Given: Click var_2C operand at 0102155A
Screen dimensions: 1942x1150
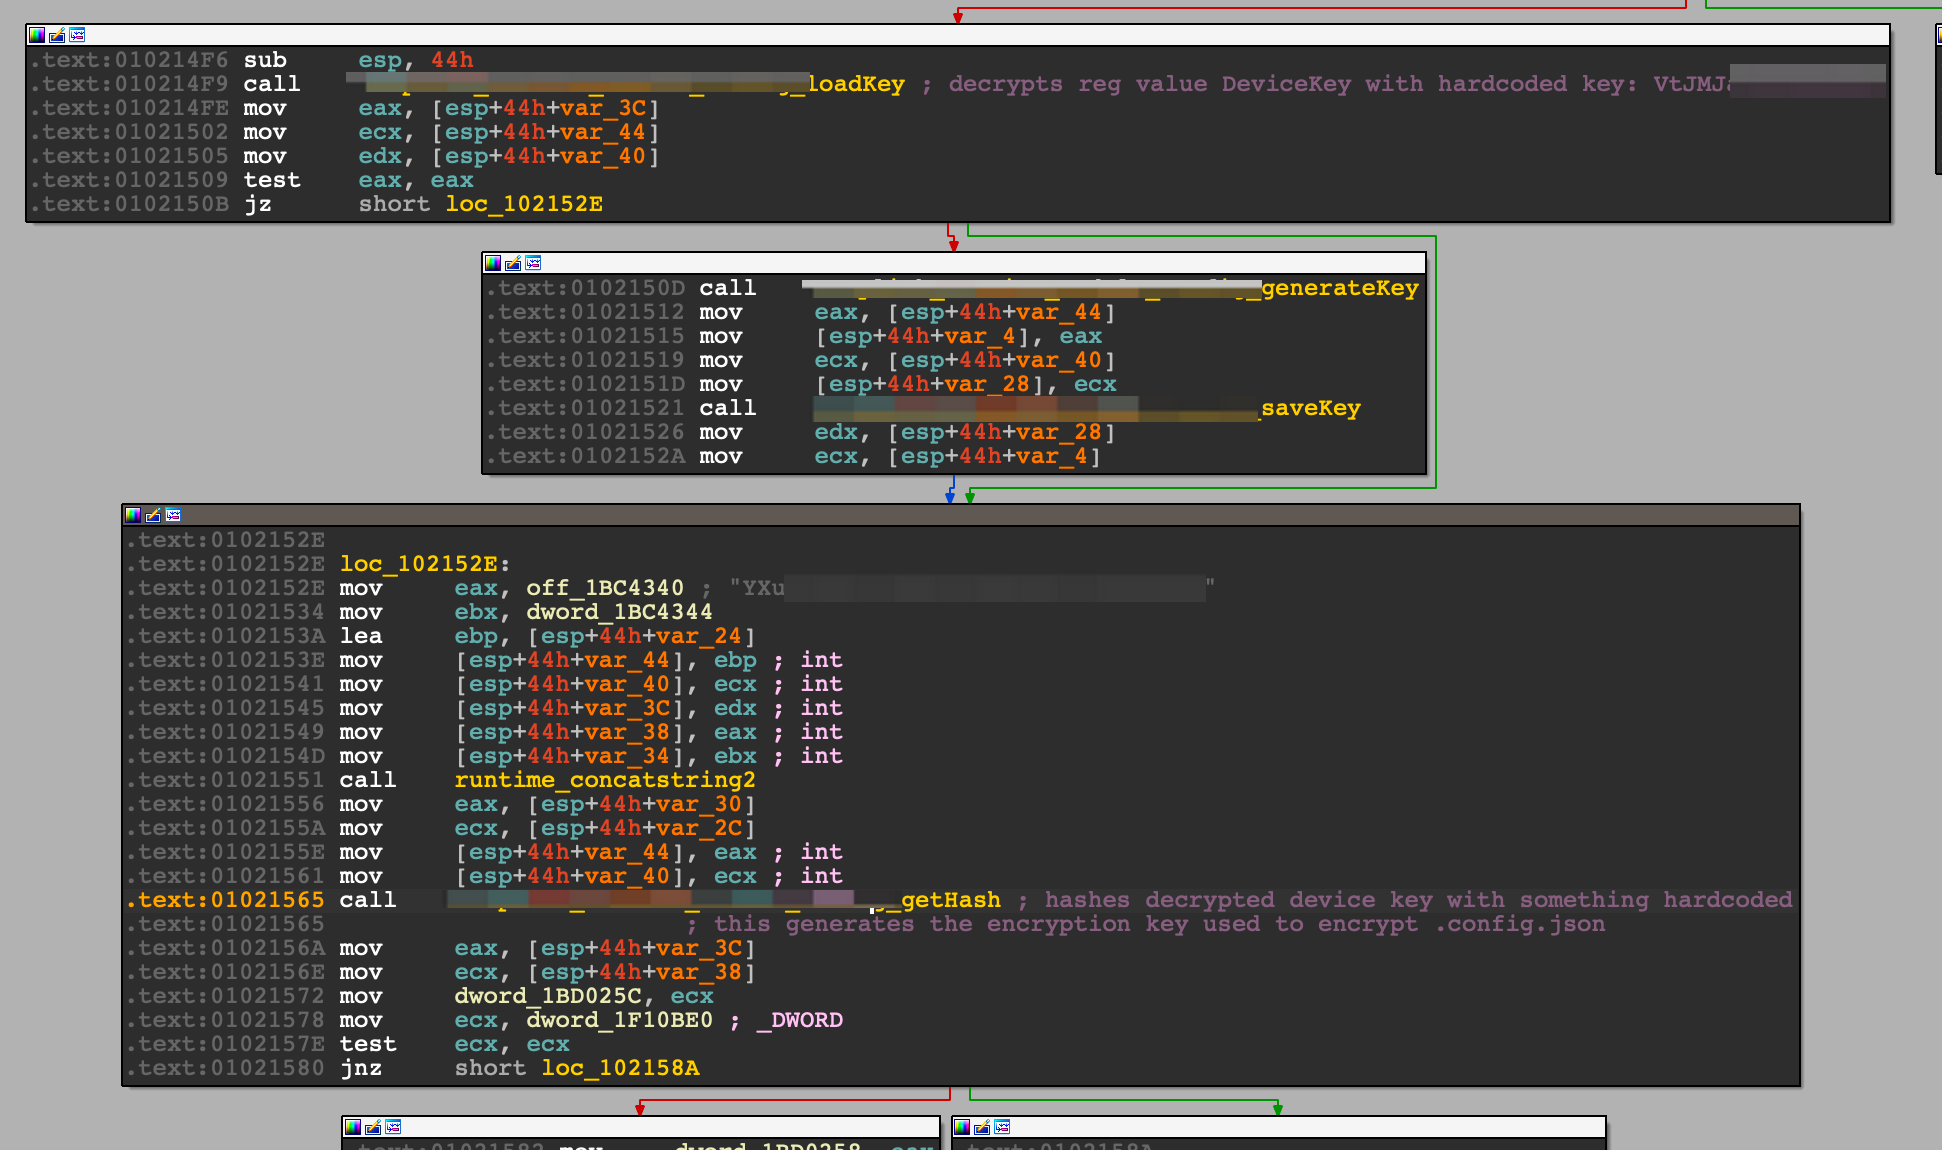Looking at the screenshot, I should coord(699,828).
